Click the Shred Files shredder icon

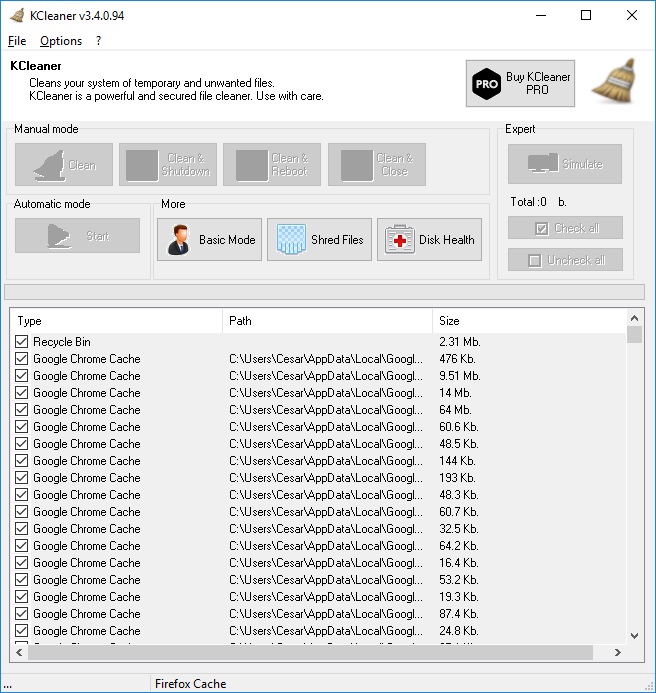(291, 239)
